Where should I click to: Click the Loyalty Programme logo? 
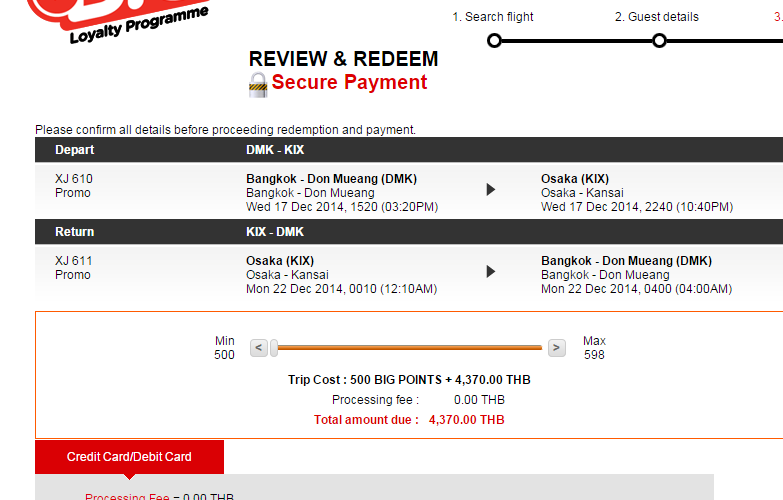119,21
